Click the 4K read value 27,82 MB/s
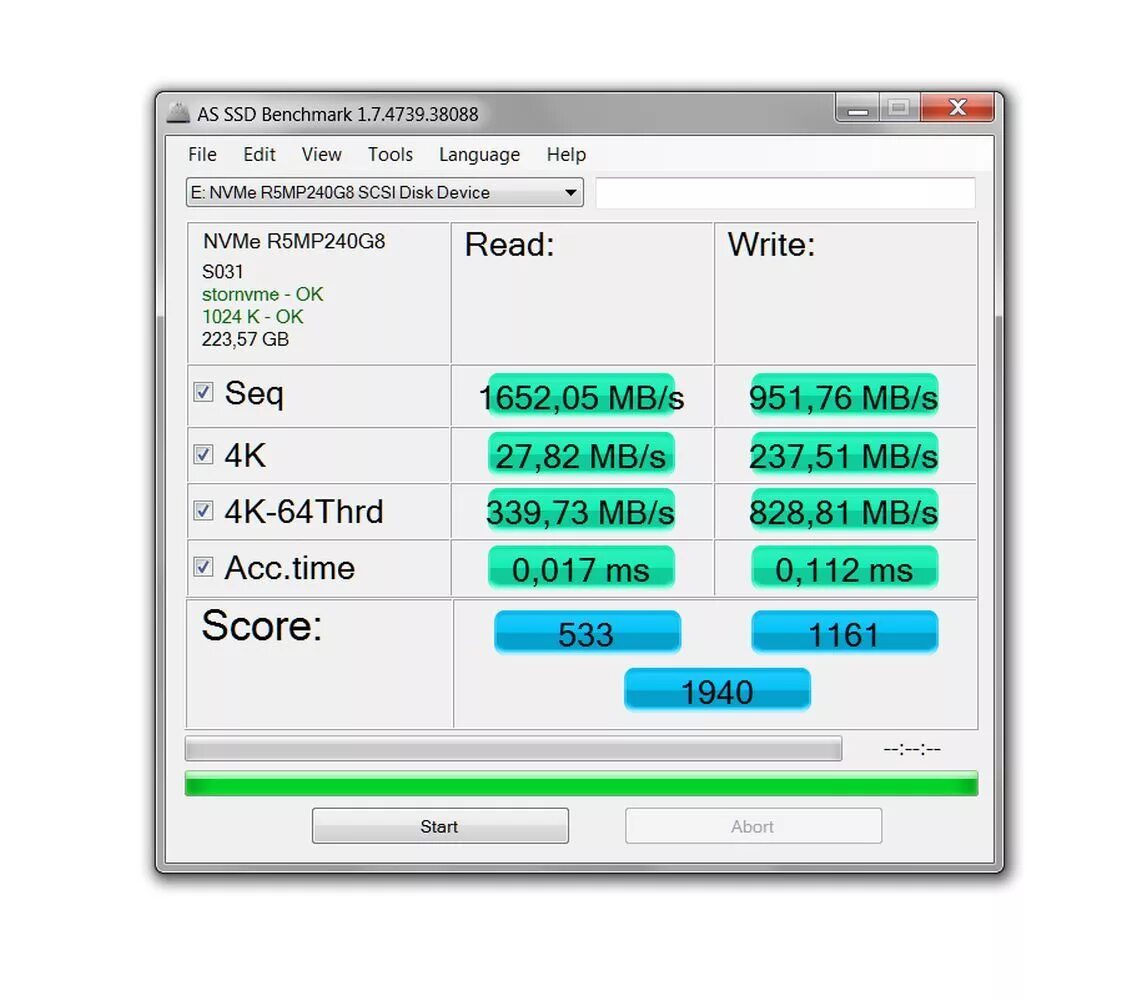Viewport: 1127px width, 1001px height. tap(581, 456)
